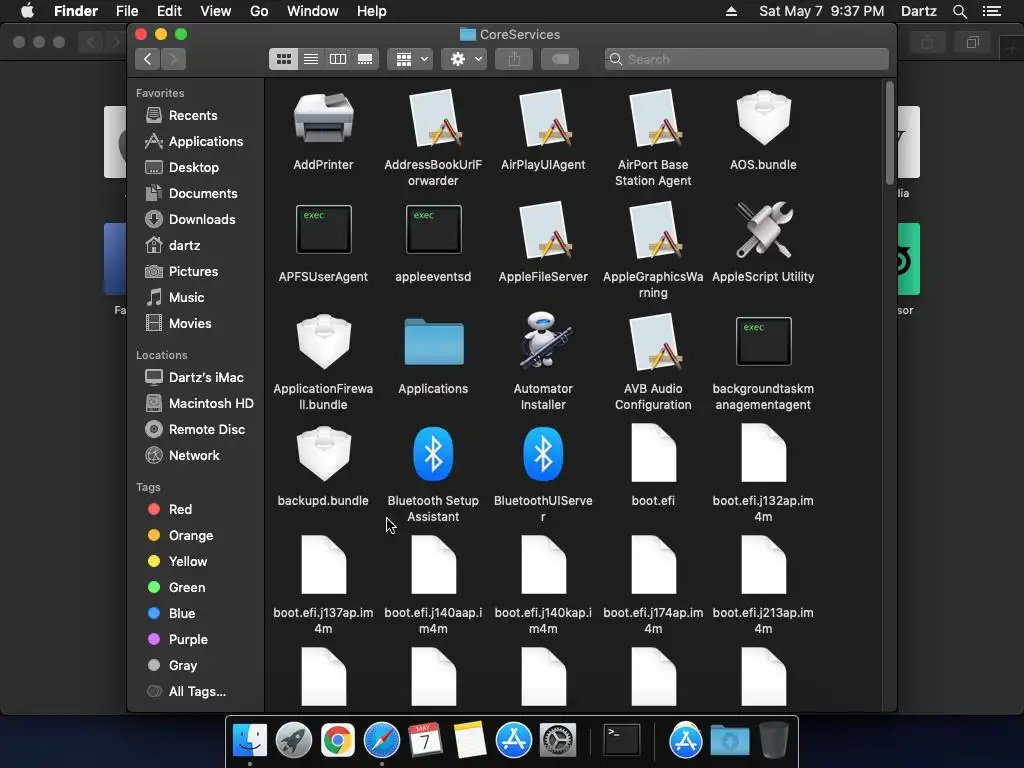Viewport: 1024px width, 768px height.
Task: Select the boot.efi.j140aap.im4m file
Action: [433, 566]
